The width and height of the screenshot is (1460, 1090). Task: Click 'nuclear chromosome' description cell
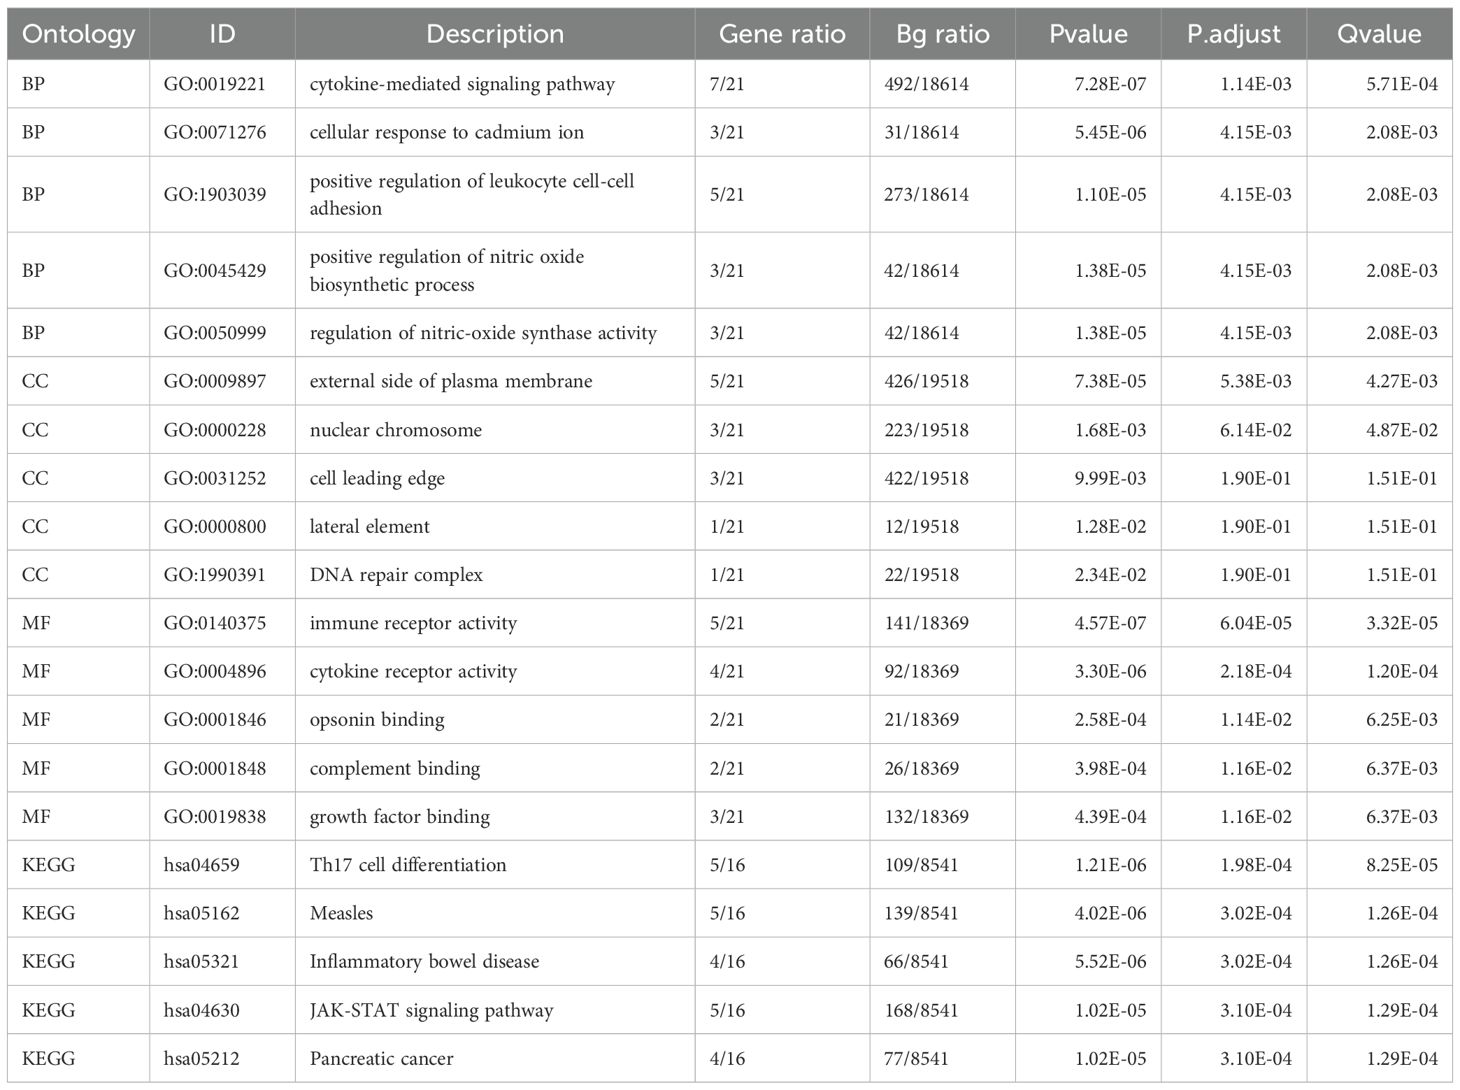pyautogui.click(x=396, y=430)
